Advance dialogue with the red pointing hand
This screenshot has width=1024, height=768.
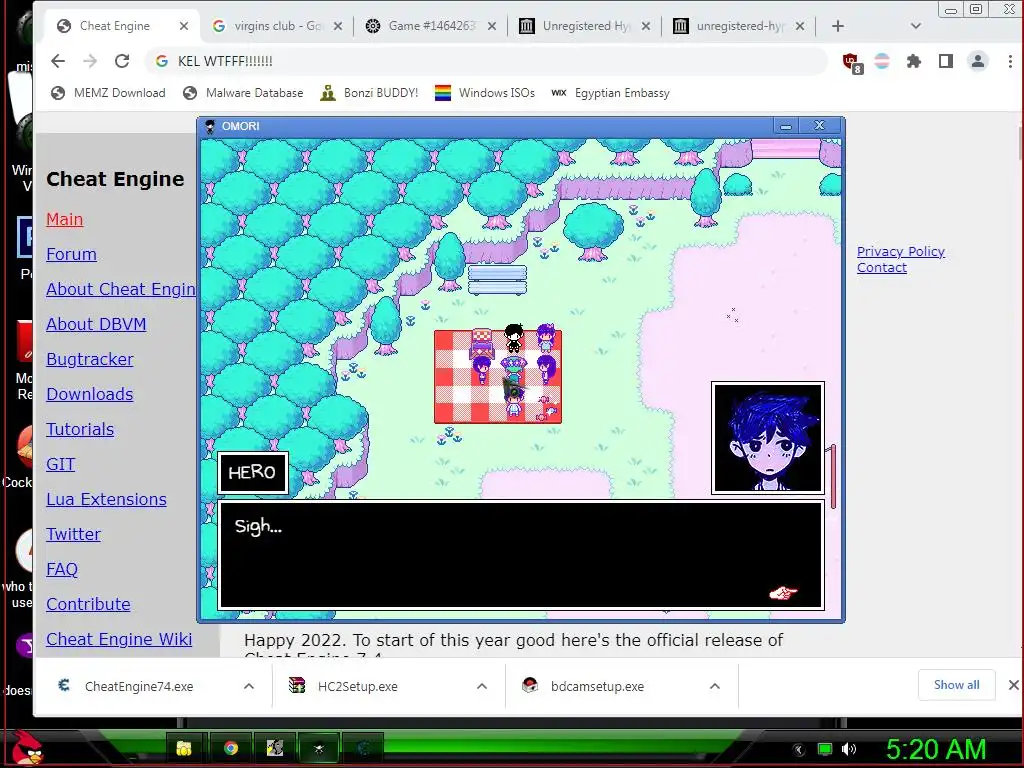point(783,593)
